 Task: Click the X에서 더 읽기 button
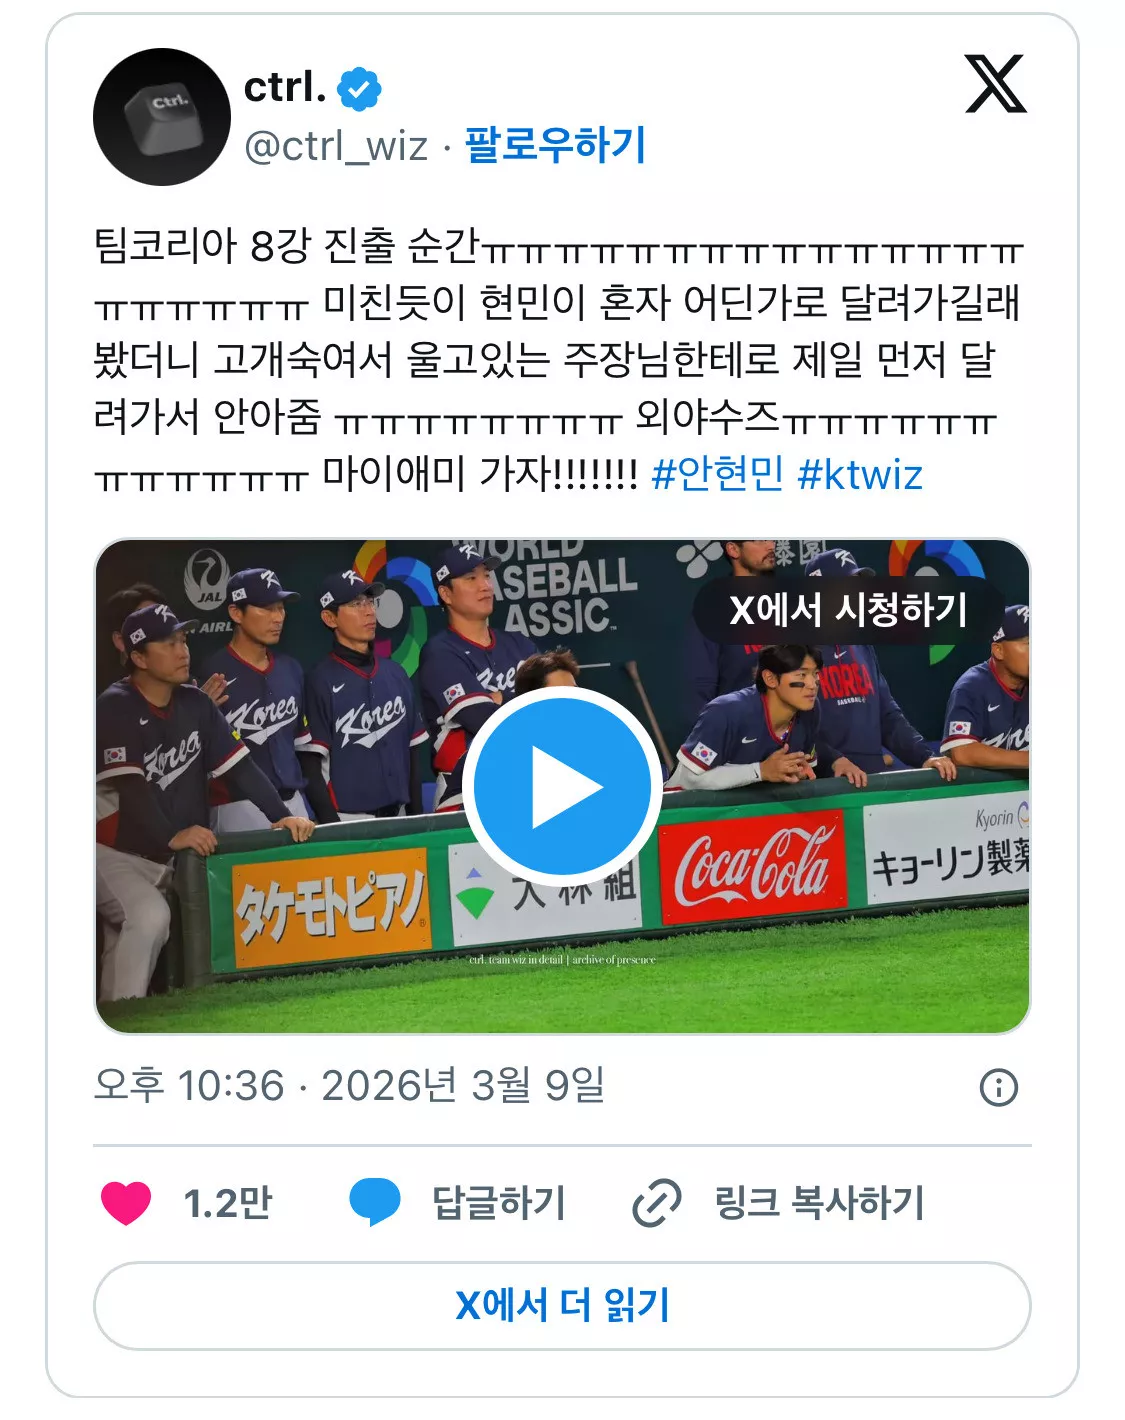click(562, 1306)
